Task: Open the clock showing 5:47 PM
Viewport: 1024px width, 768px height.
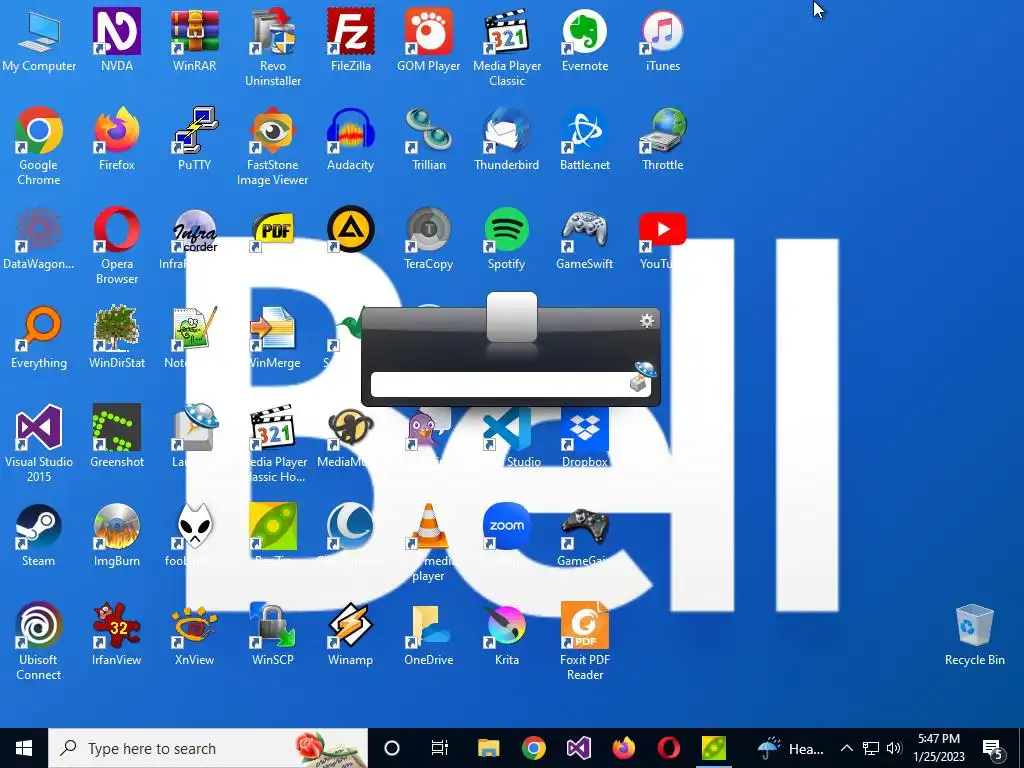Action: tap(939, 748)
